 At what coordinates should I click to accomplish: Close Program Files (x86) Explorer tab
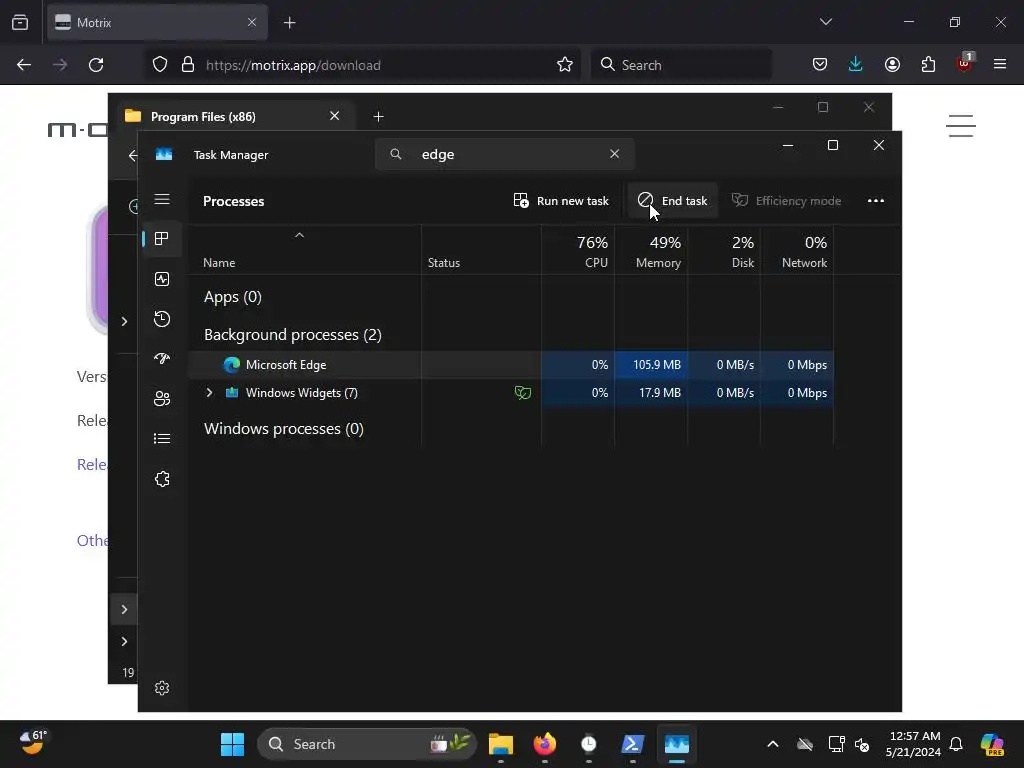pos(334,116)
